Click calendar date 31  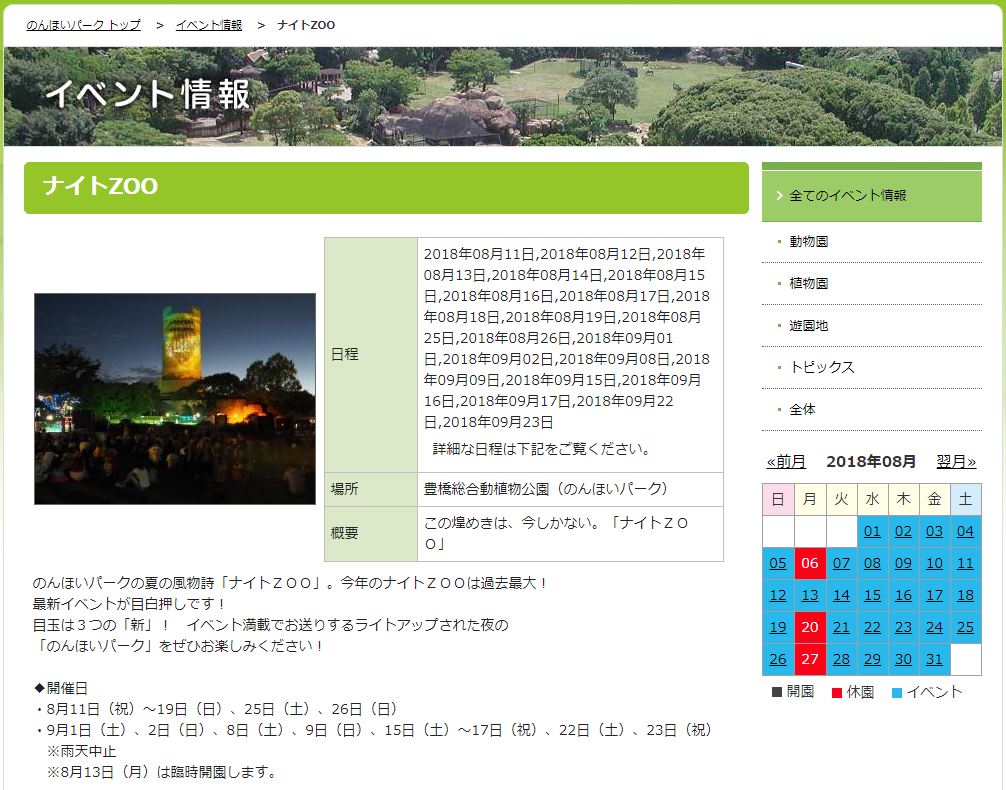click(x=934, y=659)
